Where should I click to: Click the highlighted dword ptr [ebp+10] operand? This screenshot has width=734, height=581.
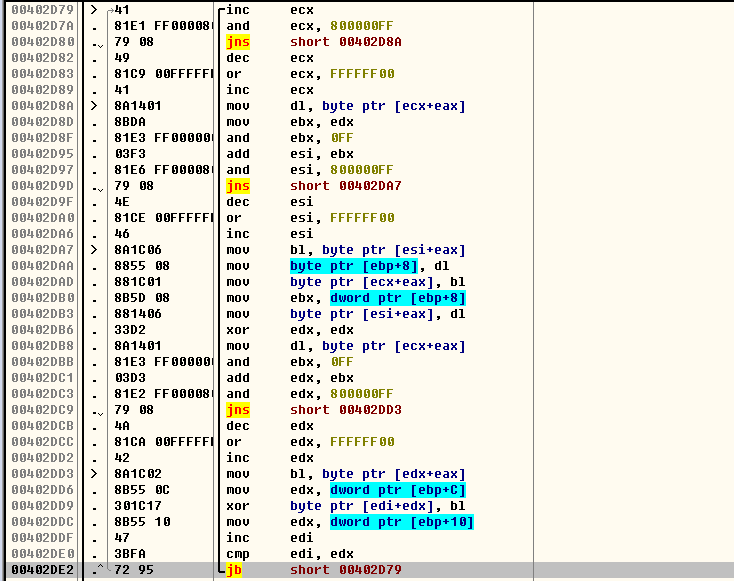(402, 522)
